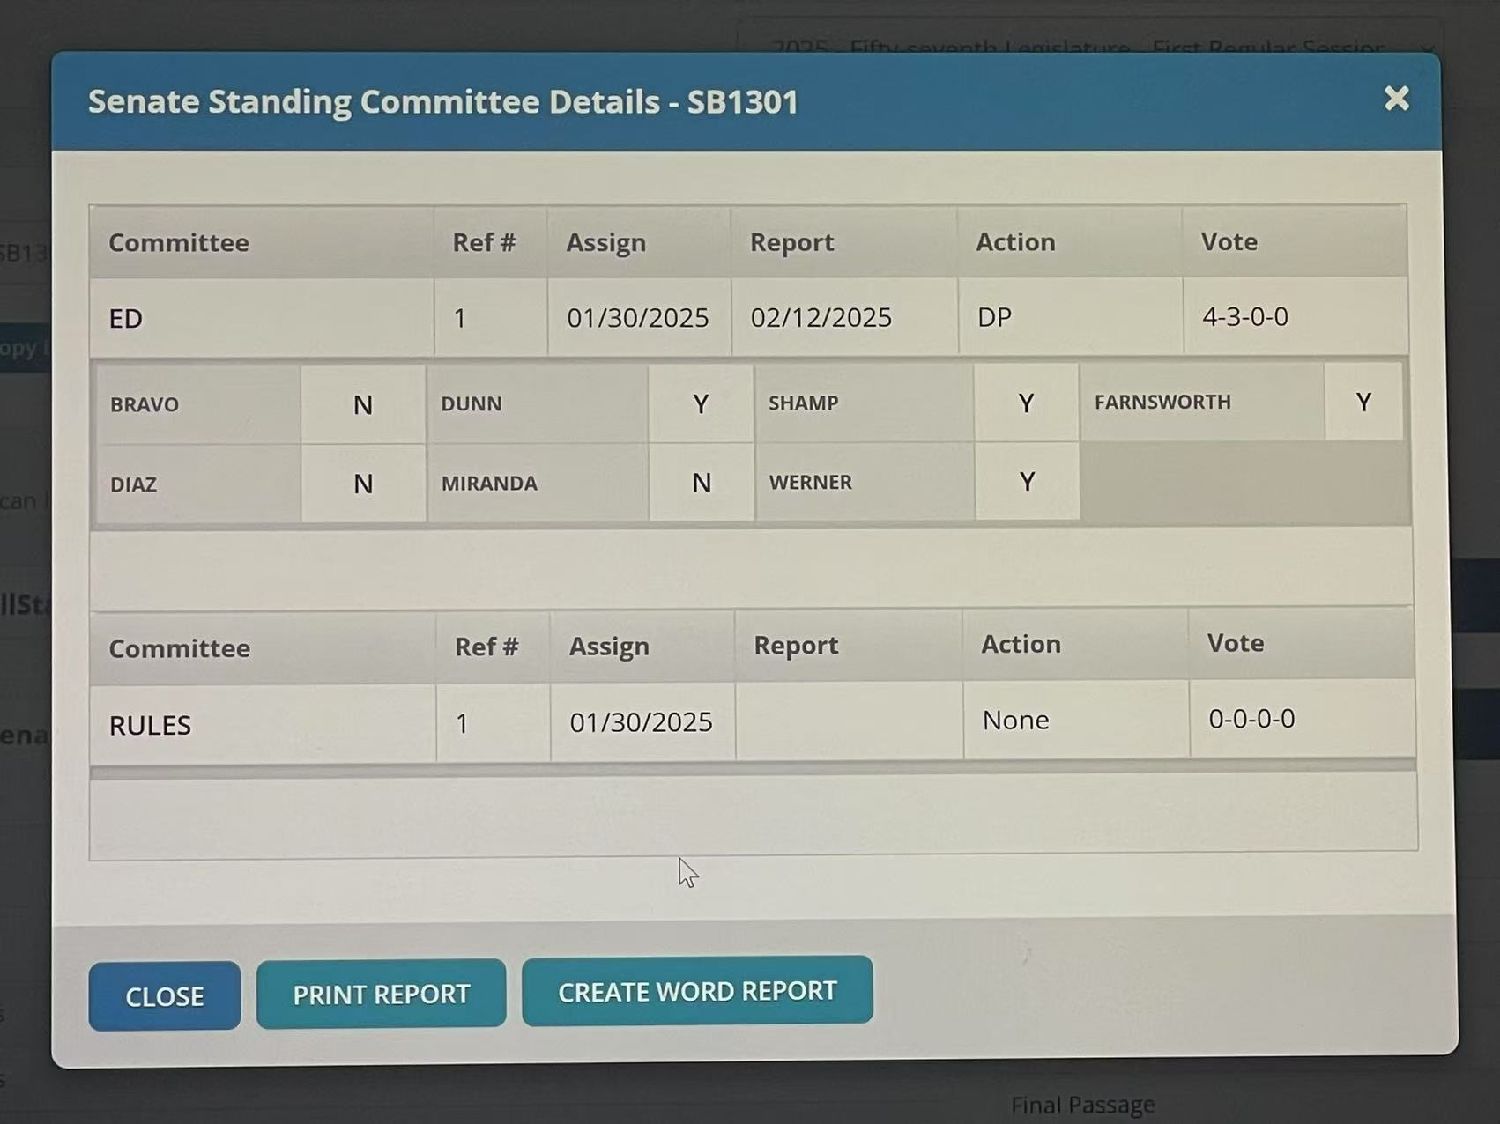The height and width of the screenshot is (1124, 1500).
Task: Select the 0-0-0-0 vote tally
Action: (x=1251, y=719)
